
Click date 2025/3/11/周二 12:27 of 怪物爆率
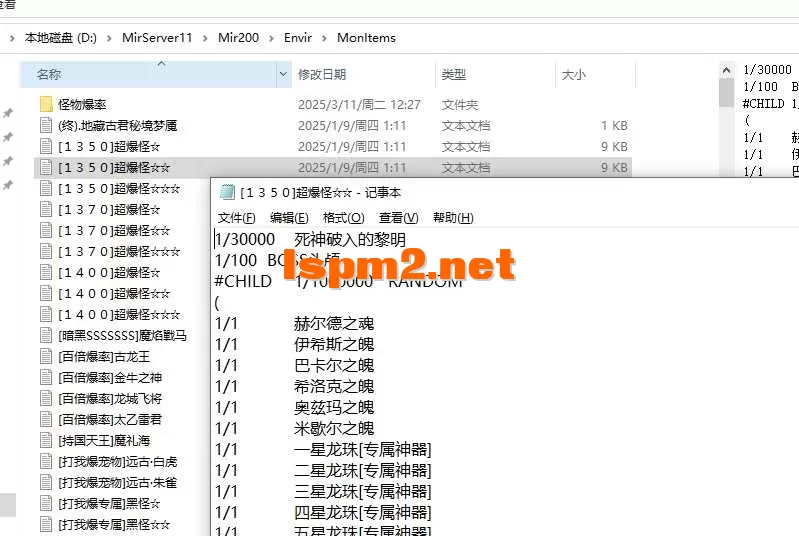[359, 104]
